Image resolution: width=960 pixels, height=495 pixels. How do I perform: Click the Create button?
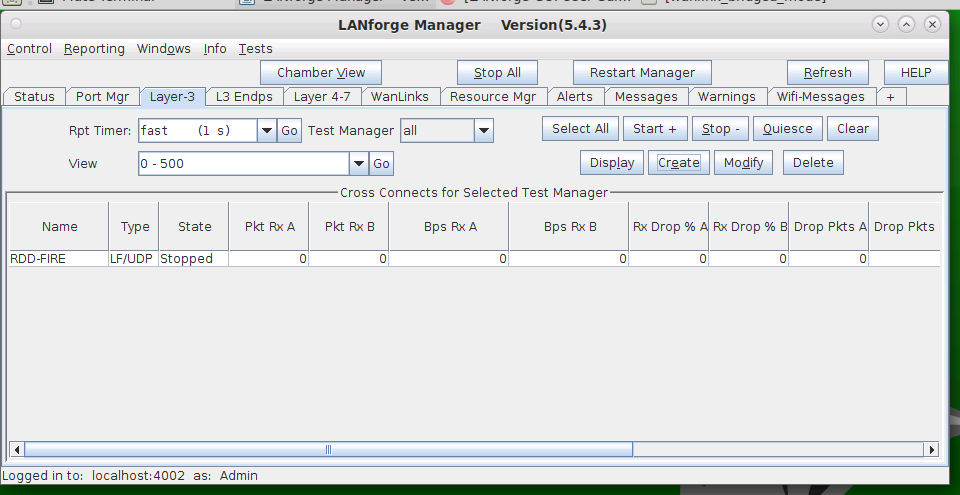(x=678, y=162)
